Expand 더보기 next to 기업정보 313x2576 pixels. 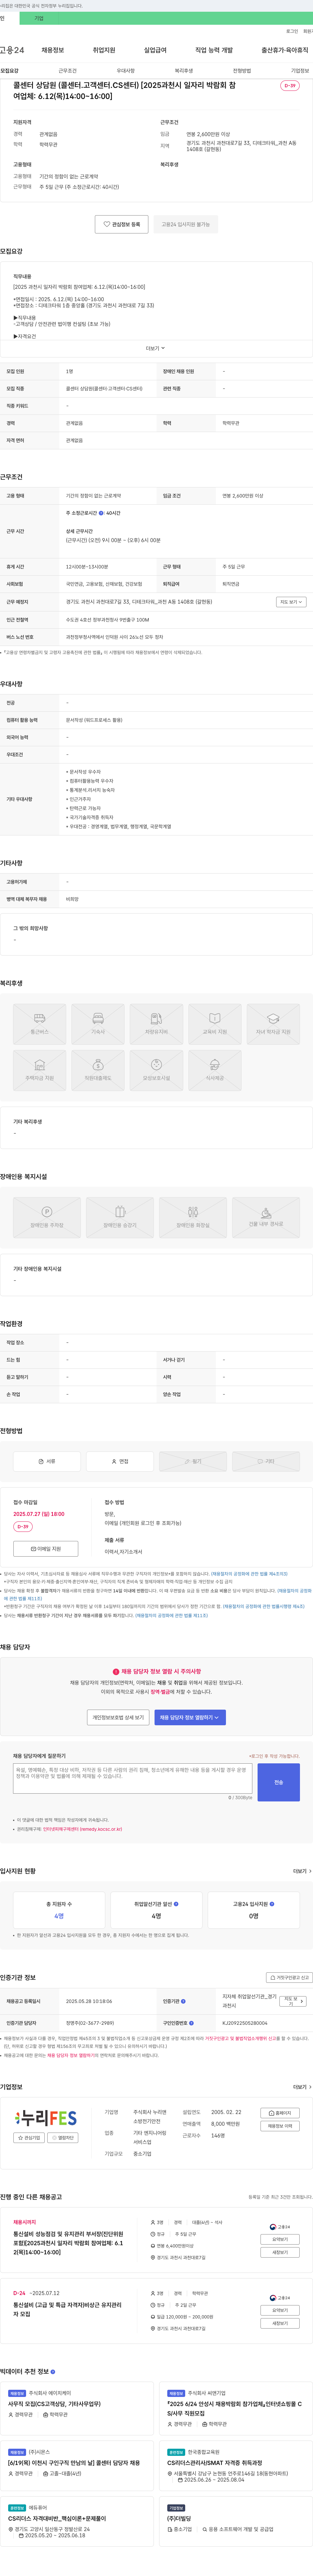(302, 2087)
